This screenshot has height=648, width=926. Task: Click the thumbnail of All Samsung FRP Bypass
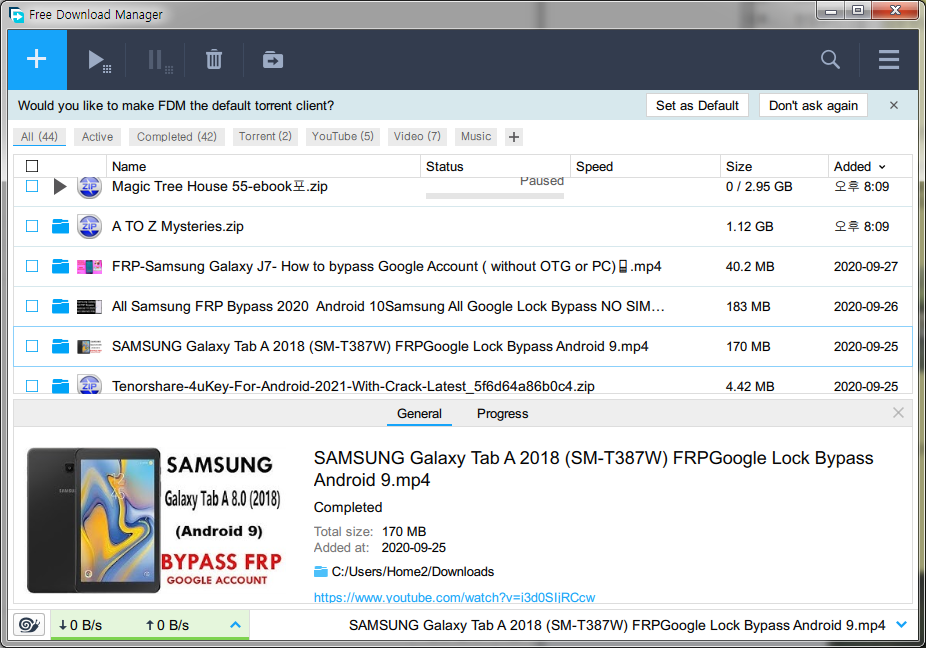click(89, 307)
